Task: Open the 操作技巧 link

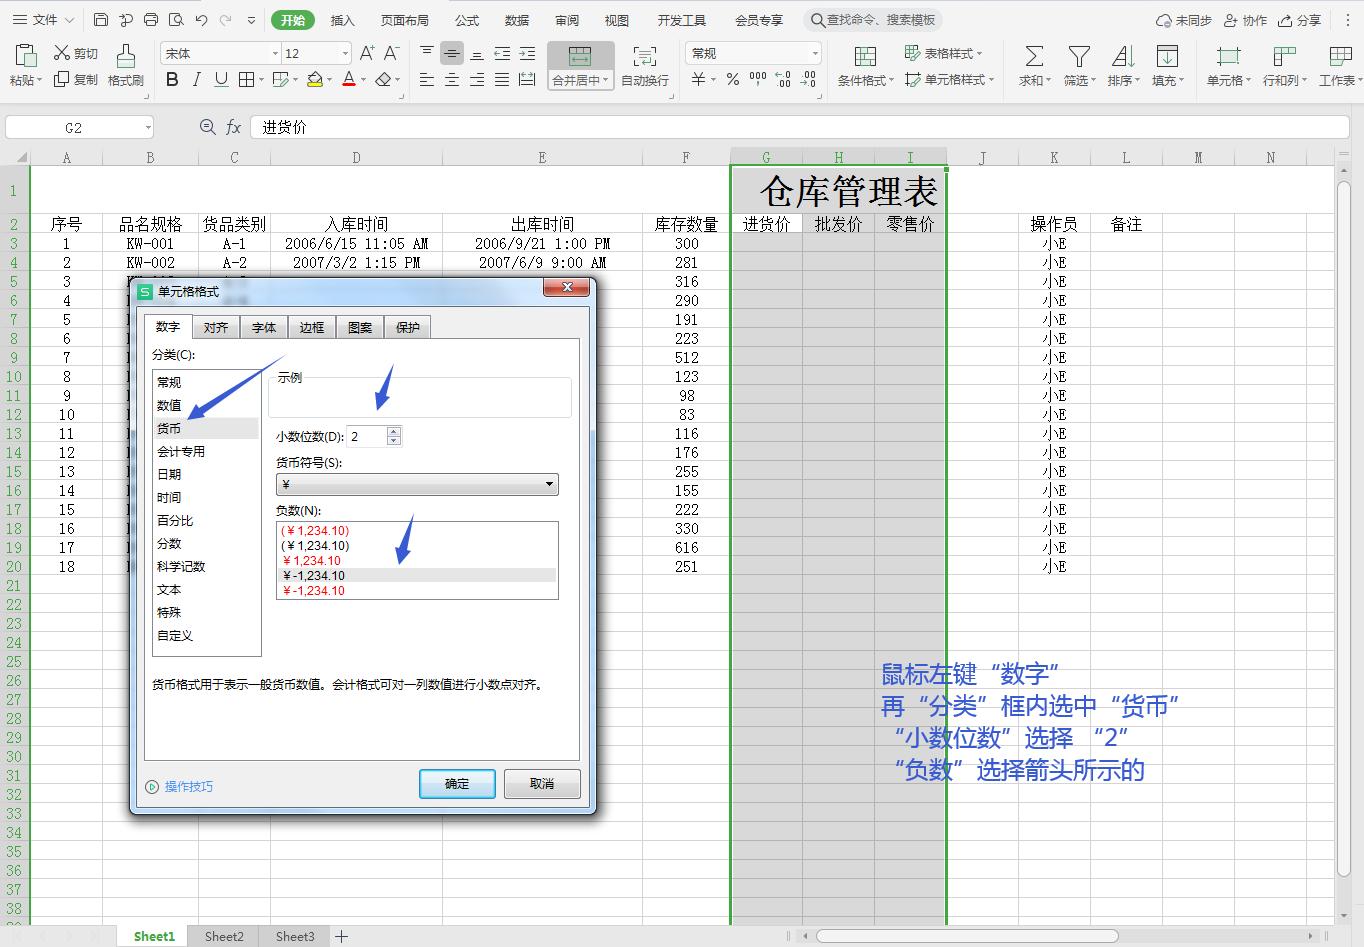Action: [x=189, y=786]
